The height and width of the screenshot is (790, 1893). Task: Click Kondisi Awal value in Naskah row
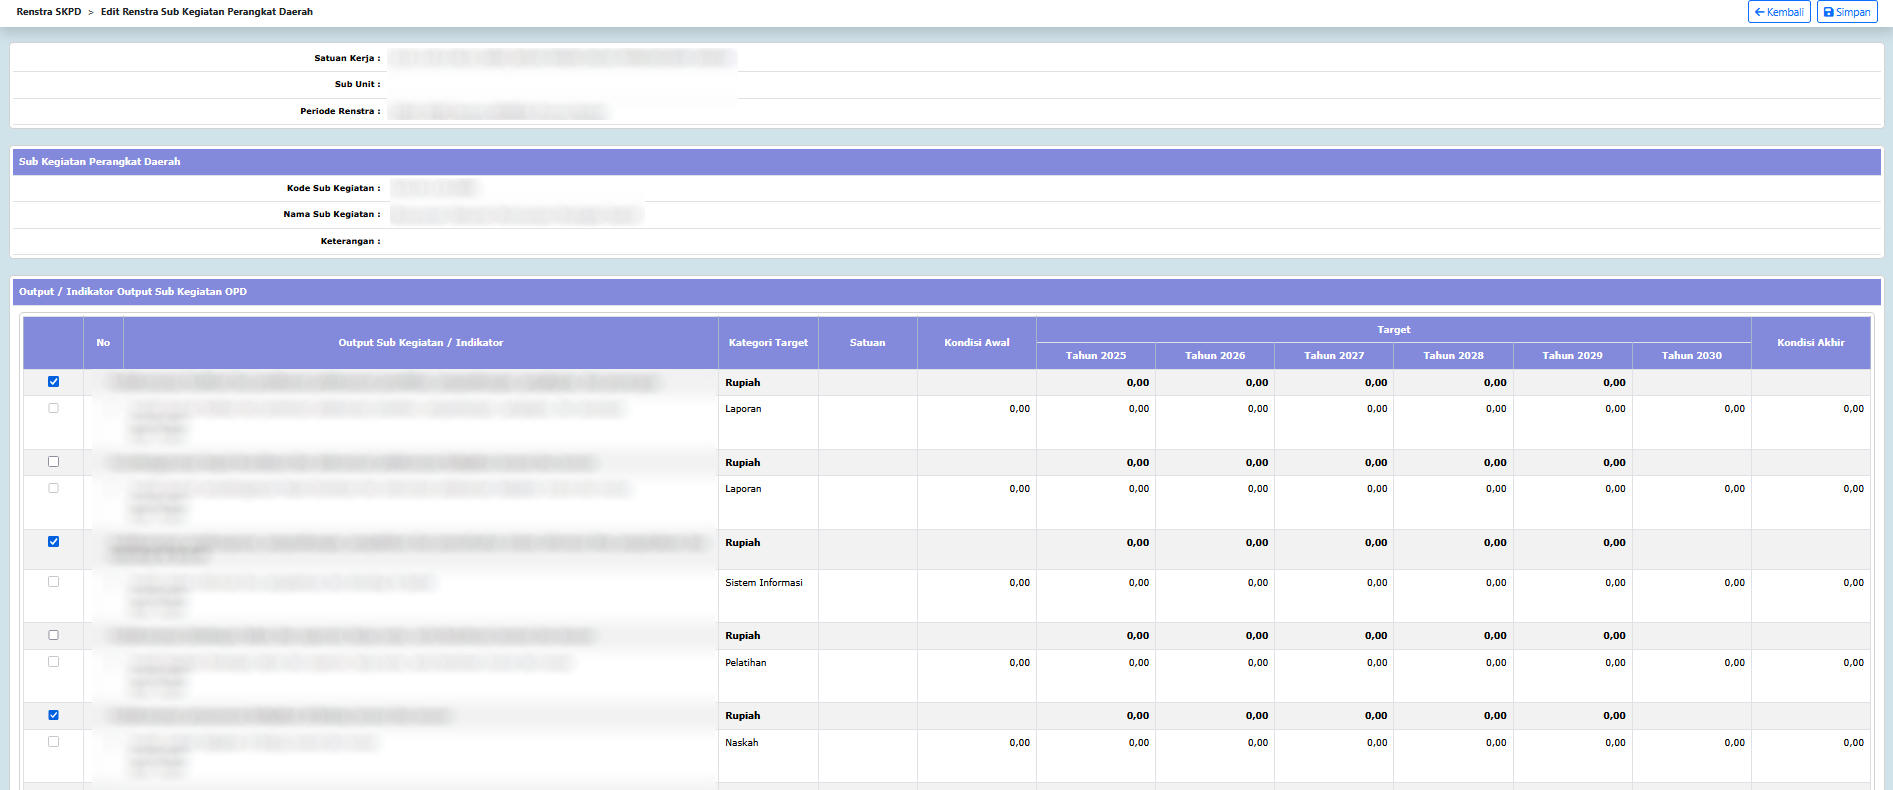click(1019, 743)
